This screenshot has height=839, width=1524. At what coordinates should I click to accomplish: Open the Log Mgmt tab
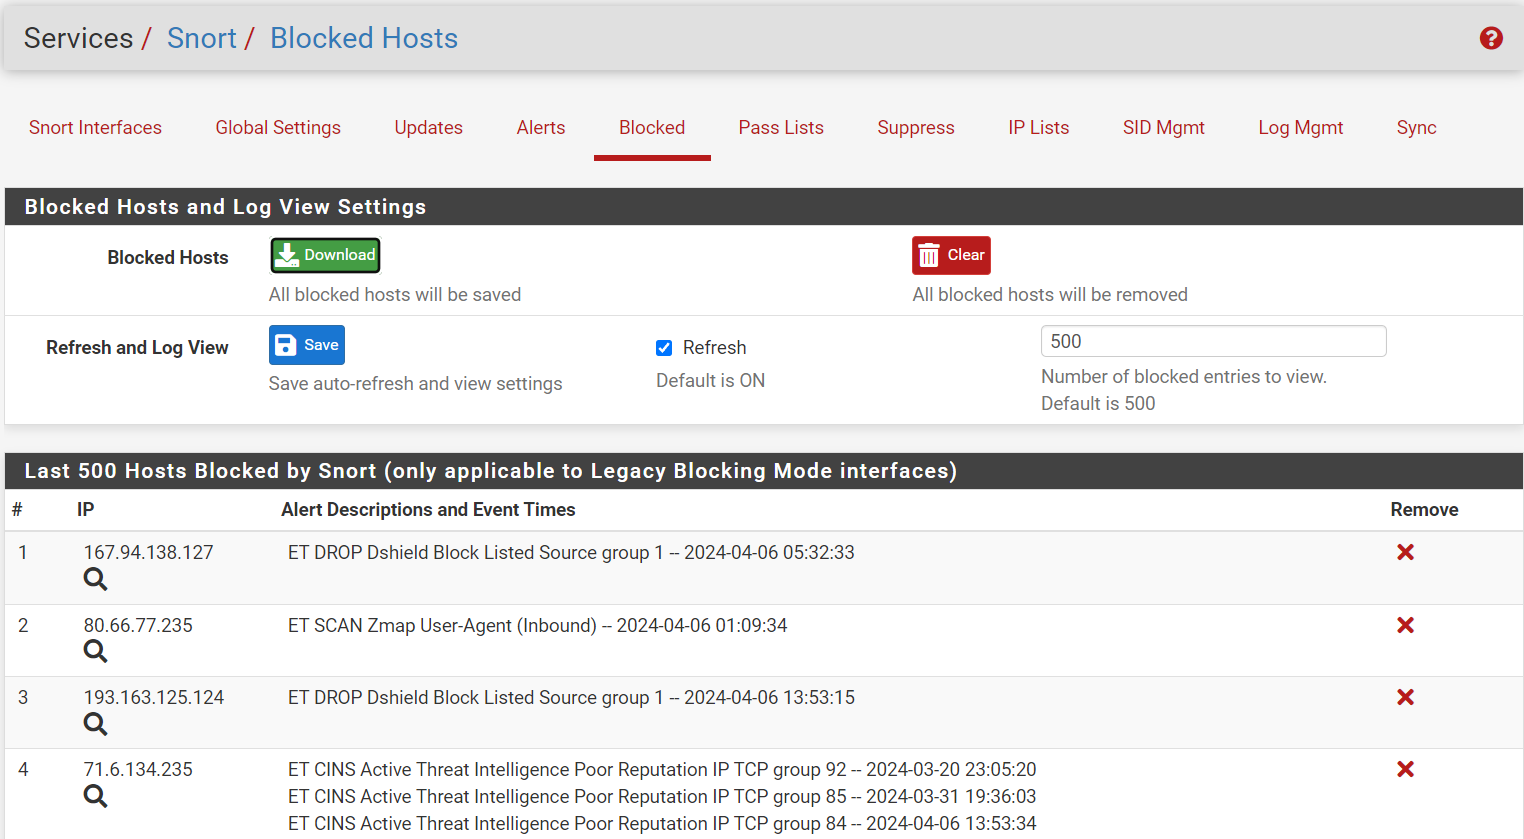[1300, 128]
